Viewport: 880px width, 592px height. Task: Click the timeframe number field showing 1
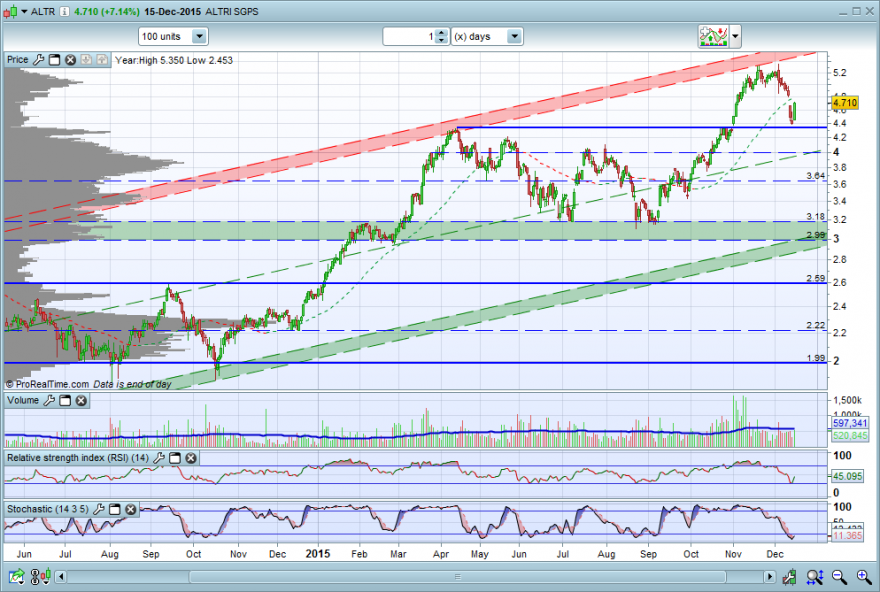409,36
